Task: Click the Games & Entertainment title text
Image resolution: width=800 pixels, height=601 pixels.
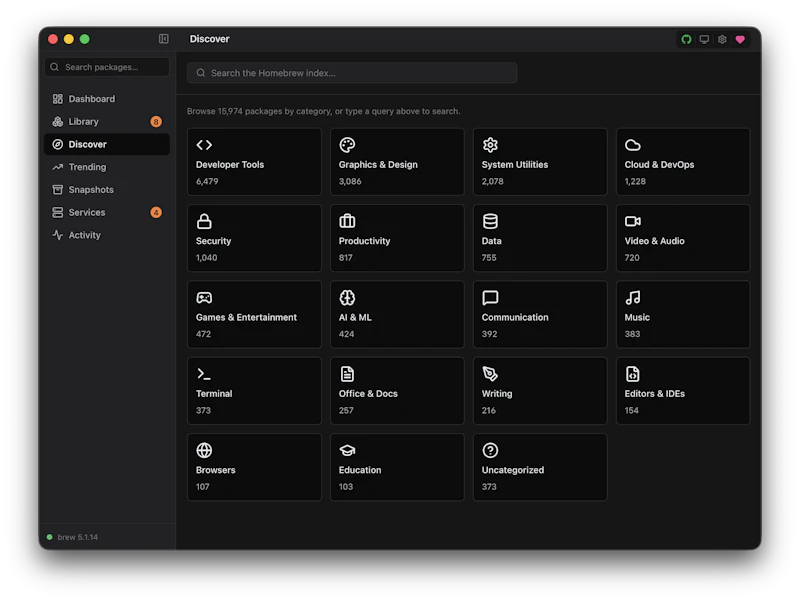Action: [246, 317]
